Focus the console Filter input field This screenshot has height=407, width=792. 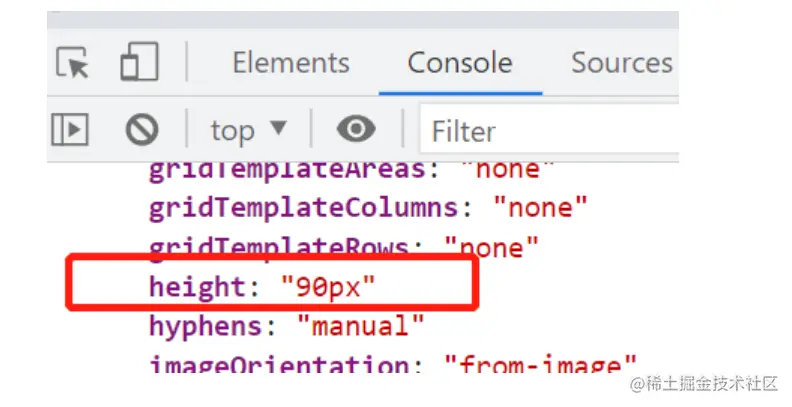coord(550,131)
